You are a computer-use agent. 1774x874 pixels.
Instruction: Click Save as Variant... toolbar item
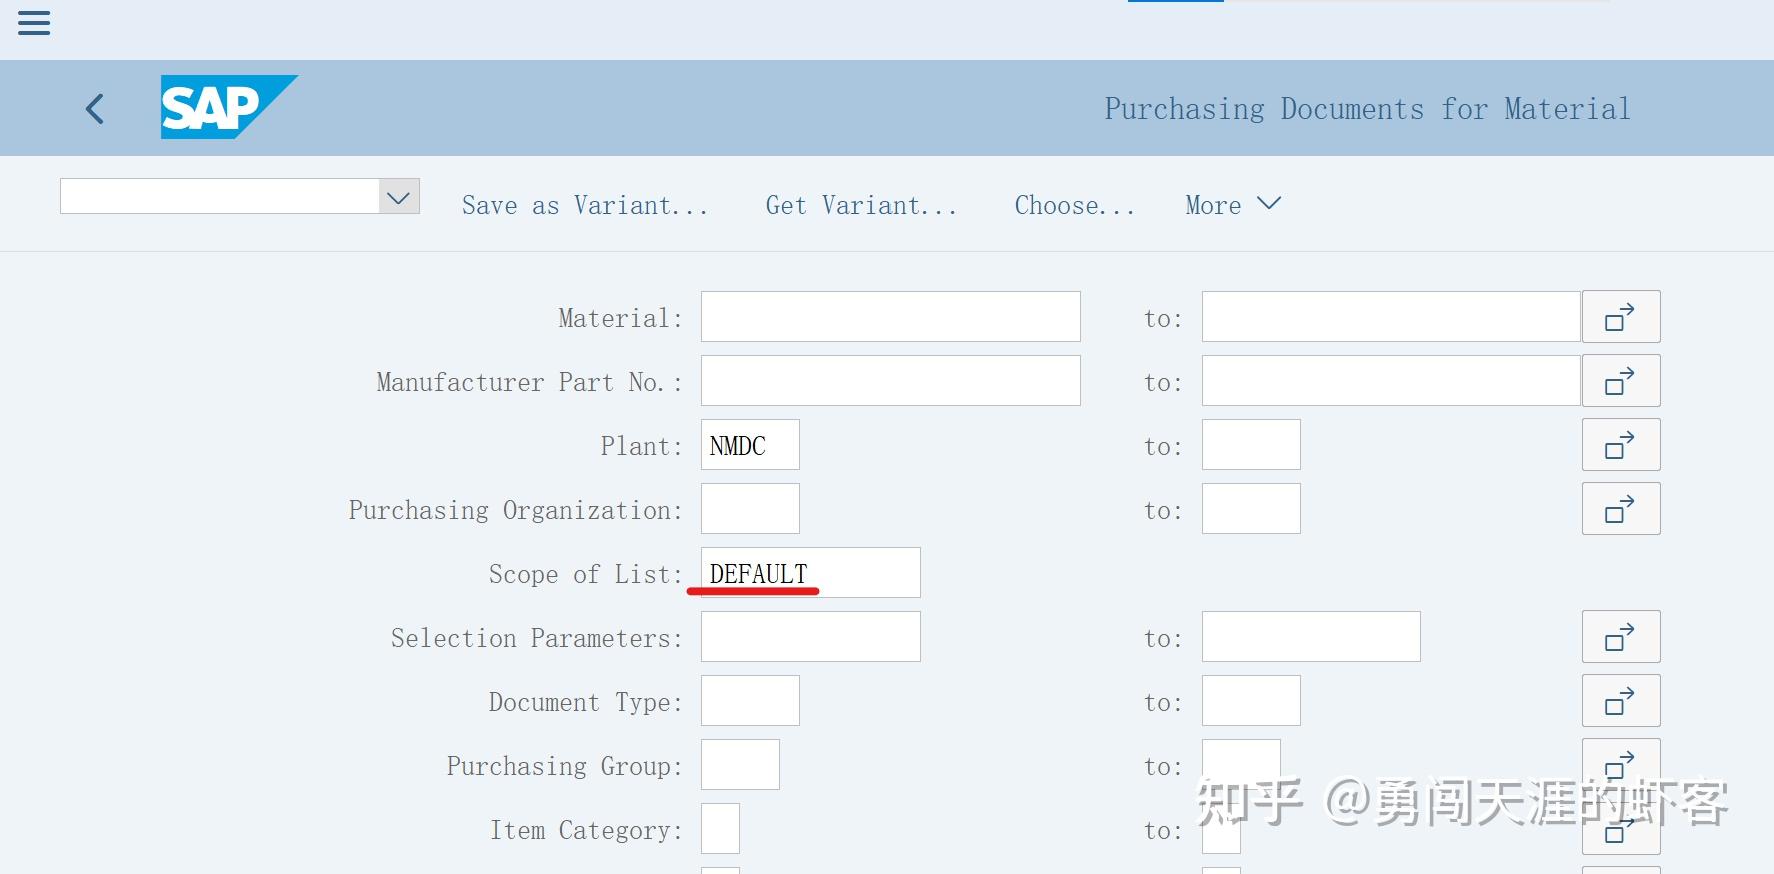pos(584,205)
